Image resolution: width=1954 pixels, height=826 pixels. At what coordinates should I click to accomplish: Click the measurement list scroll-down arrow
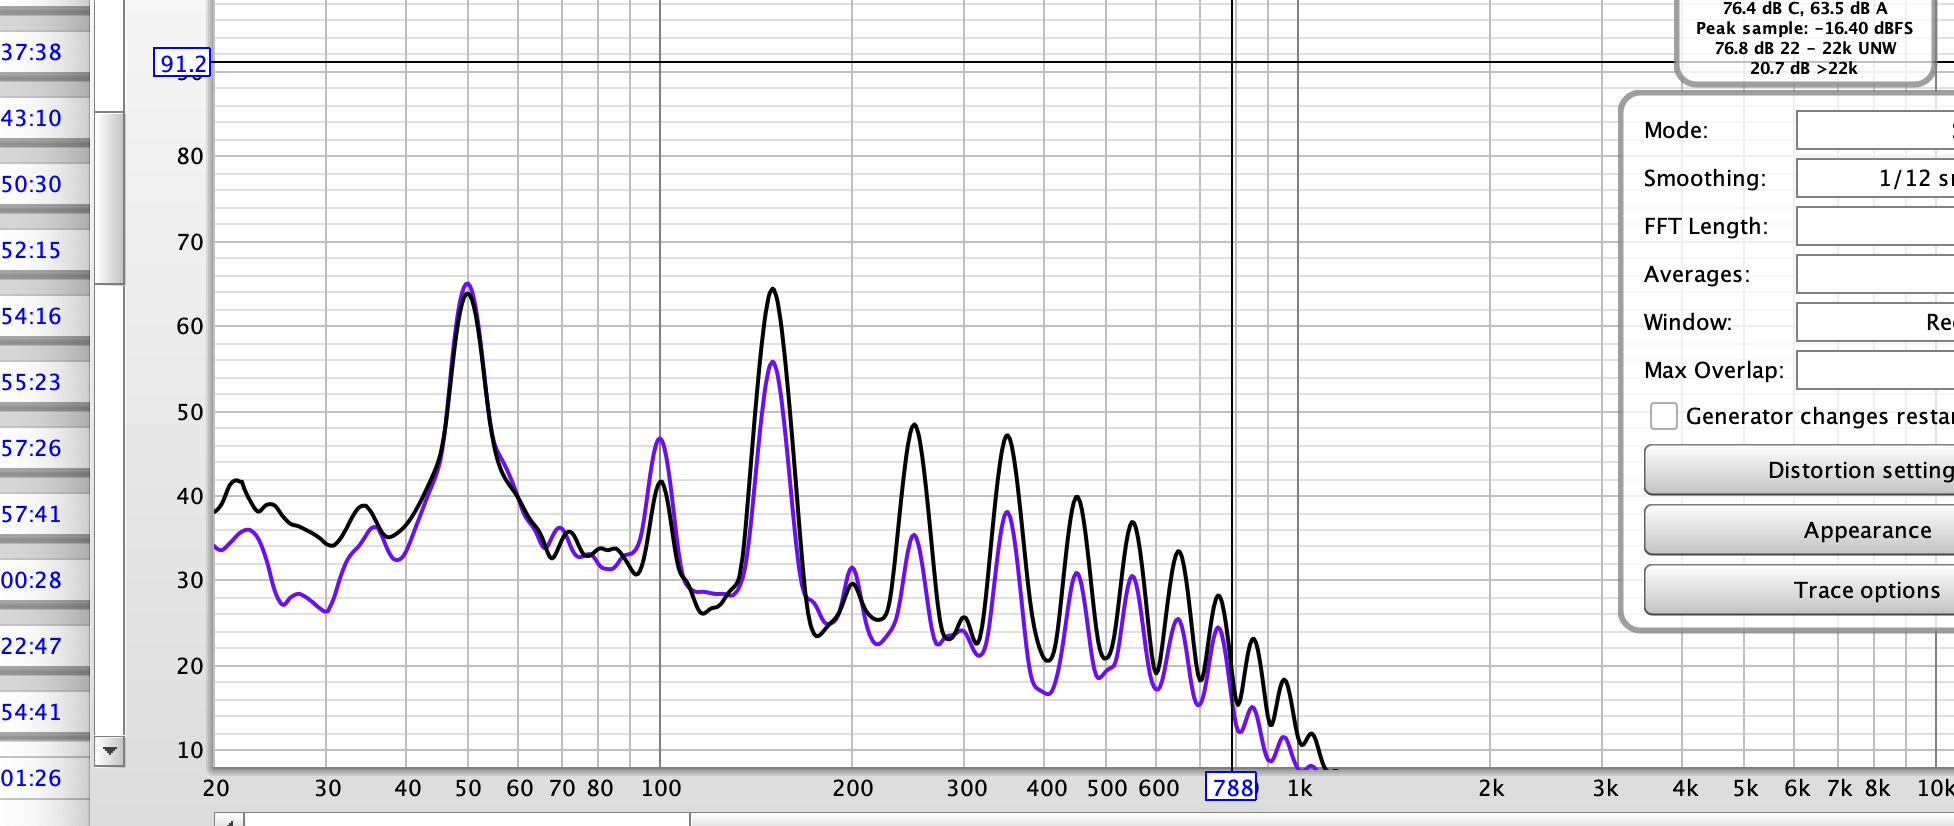coord(109,751)
